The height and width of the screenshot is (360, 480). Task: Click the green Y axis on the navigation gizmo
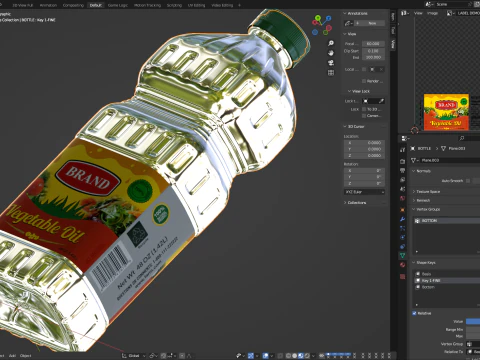(318, 17)
